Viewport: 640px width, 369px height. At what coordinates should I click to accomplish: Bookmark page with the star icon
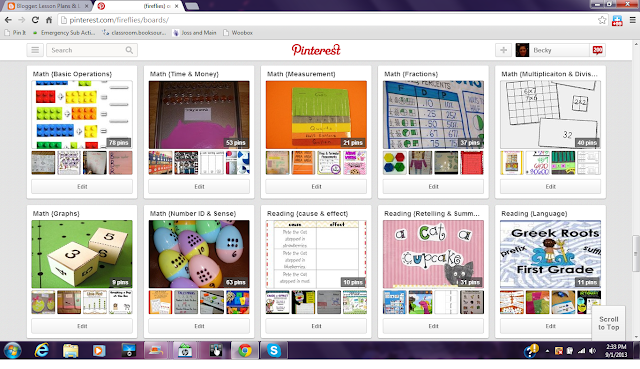point(602,20)
